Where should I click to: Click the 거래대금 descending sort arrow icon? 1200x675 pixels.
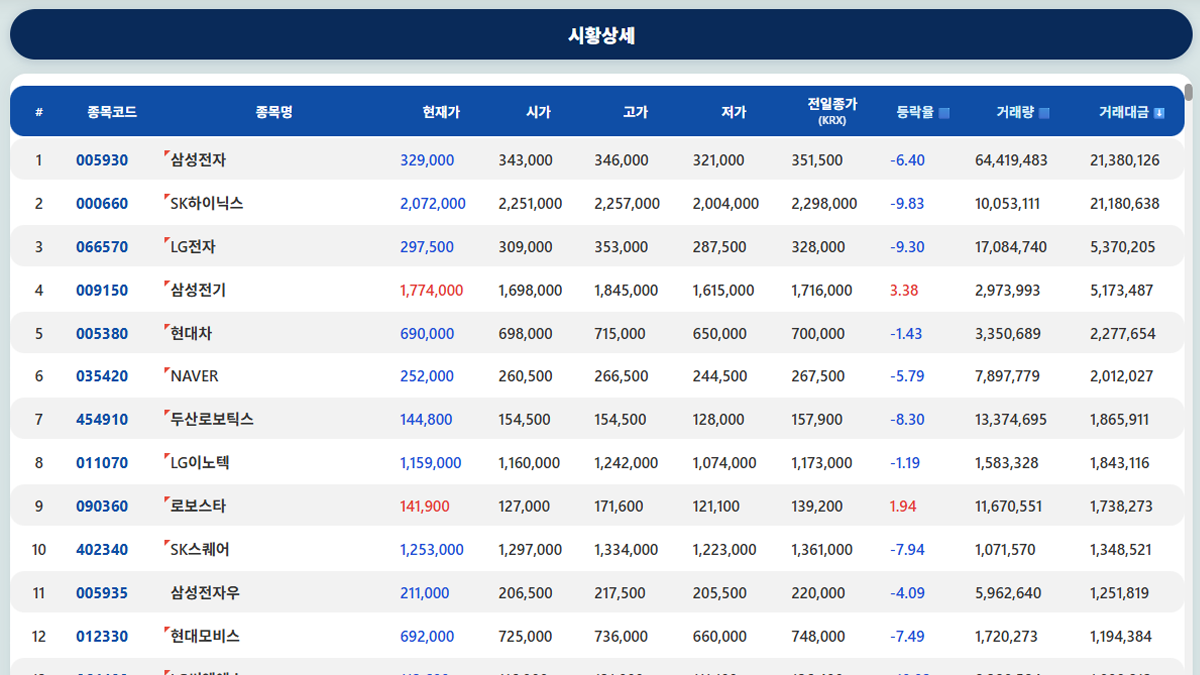(1159, 113)
